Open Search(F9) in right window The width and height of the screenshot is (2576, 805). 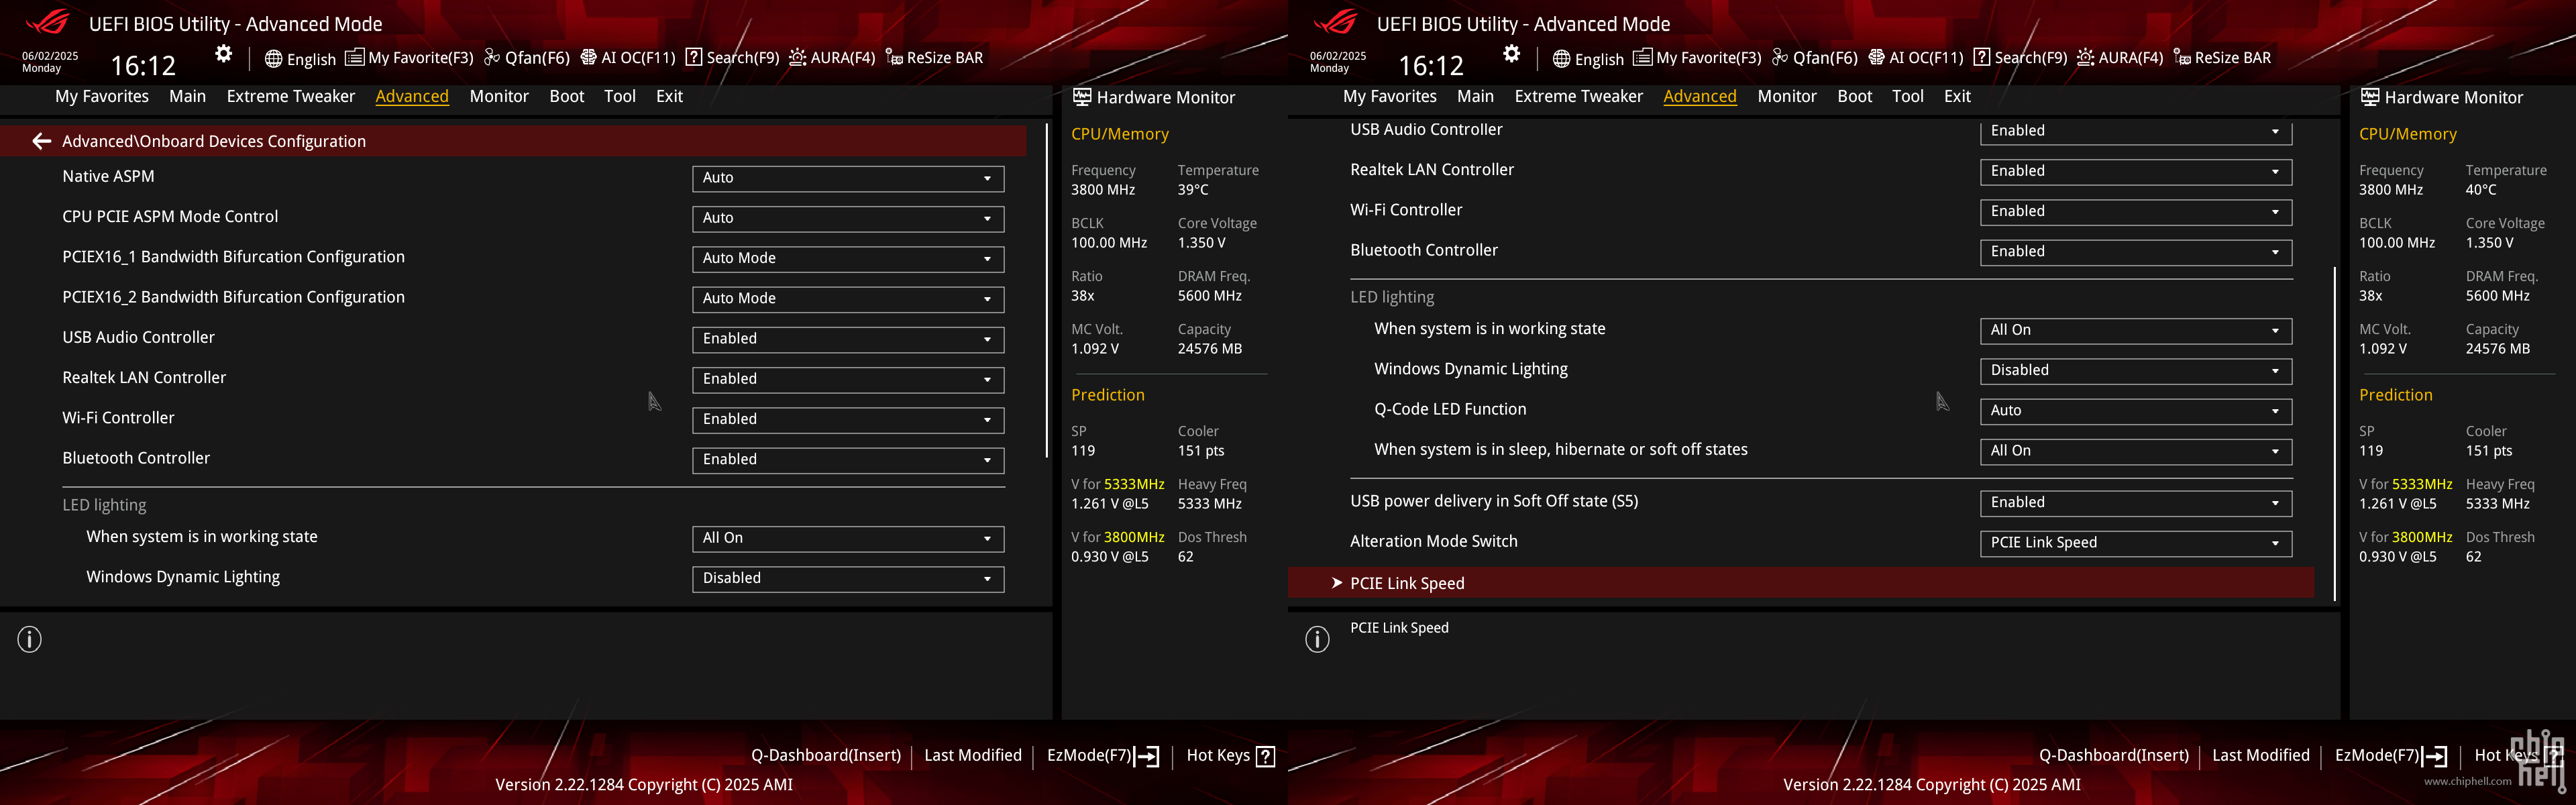click(2020, 58)
